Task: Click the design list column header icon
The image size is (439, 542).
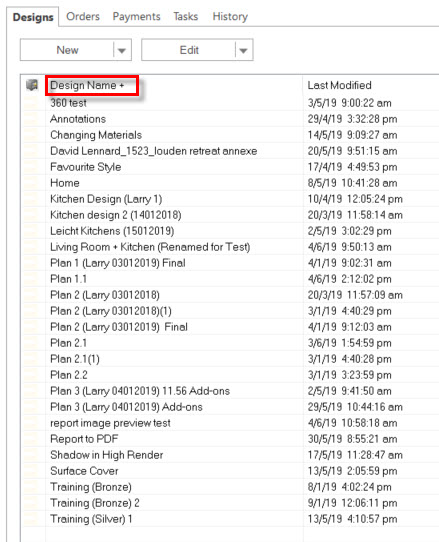Action: pos(32,85)
